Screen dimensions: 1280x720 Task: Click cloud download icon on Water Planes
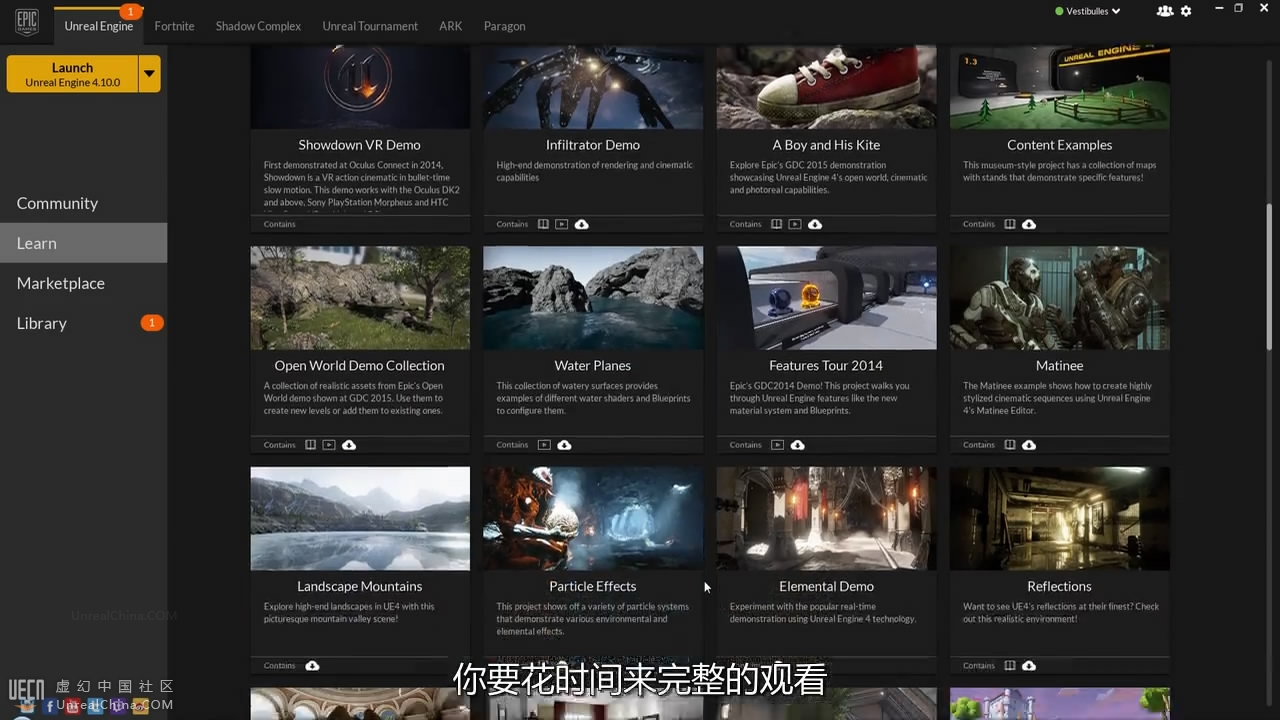click(x=564, y=445)
